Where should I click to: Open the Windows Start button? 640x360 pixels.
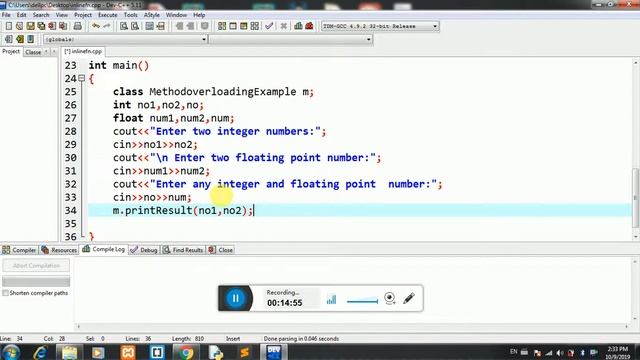tap(11, 352)
